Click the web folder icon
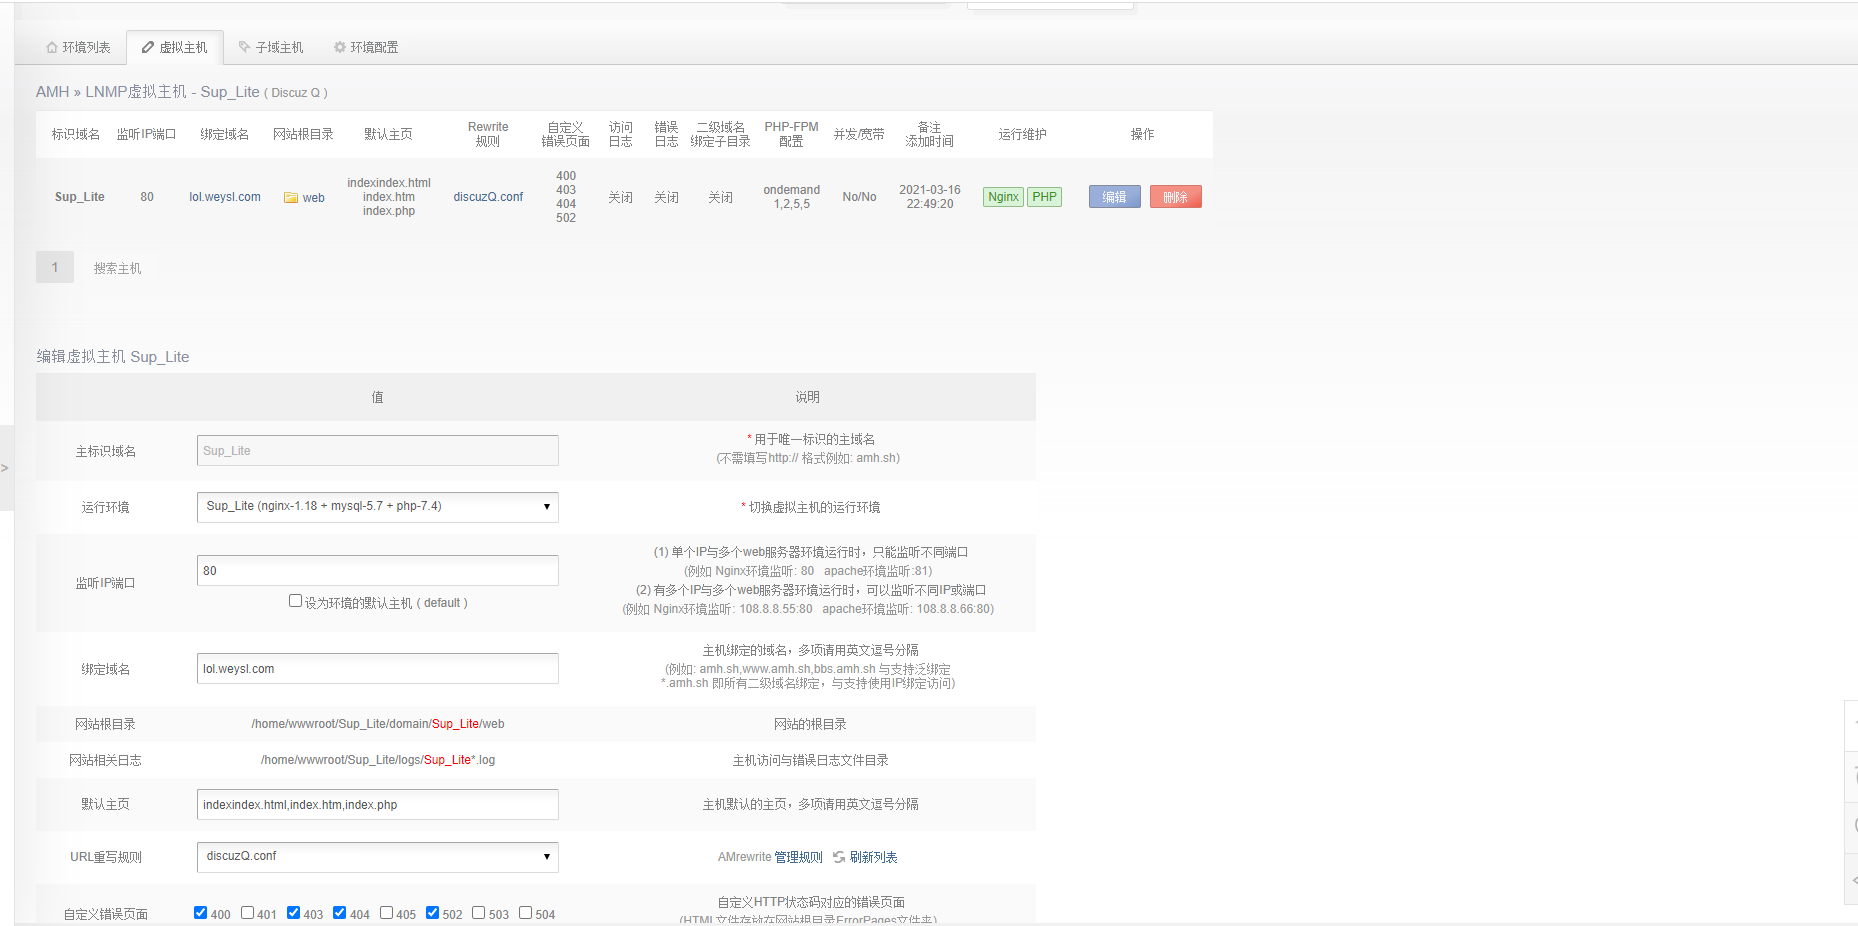1858x926 pixels. (x=291, y=198)
